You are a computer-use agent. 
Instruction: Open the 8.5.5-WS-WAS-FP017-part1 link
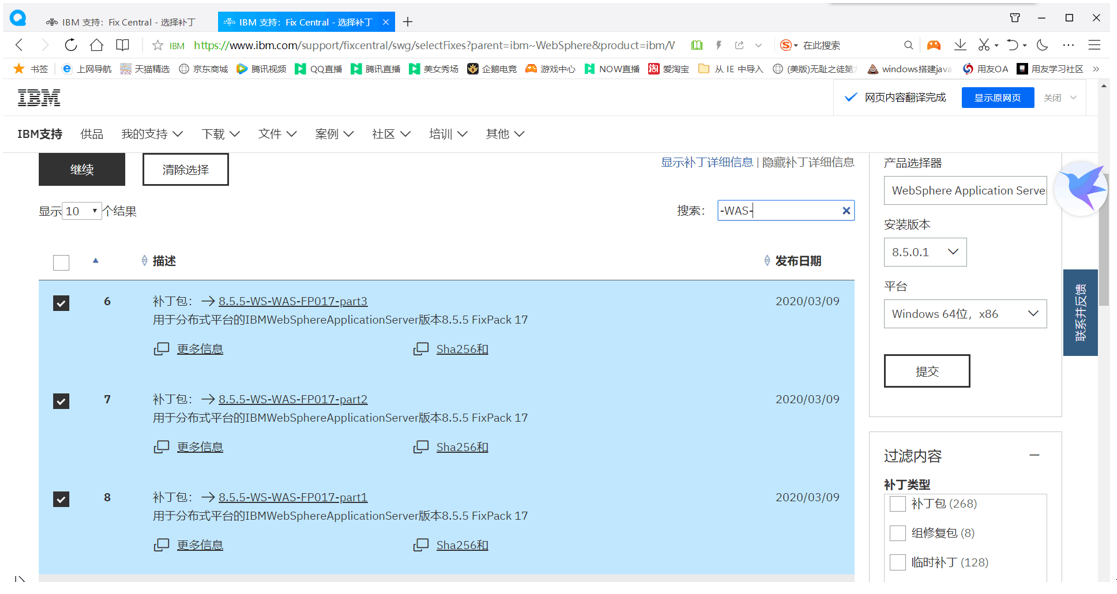pyautogui.click(x=293, y=497)
